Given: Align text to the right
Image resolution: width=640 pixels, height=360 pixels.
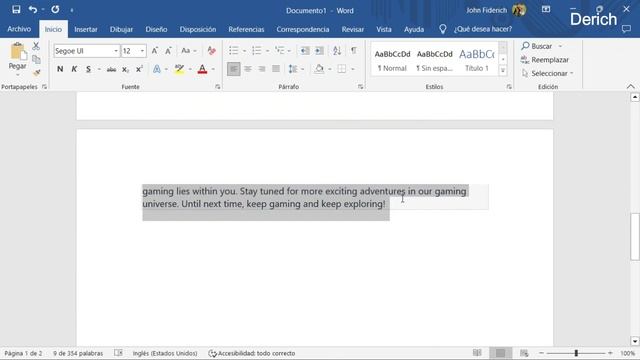Looking at the screenshot, I should coord(262,69).
